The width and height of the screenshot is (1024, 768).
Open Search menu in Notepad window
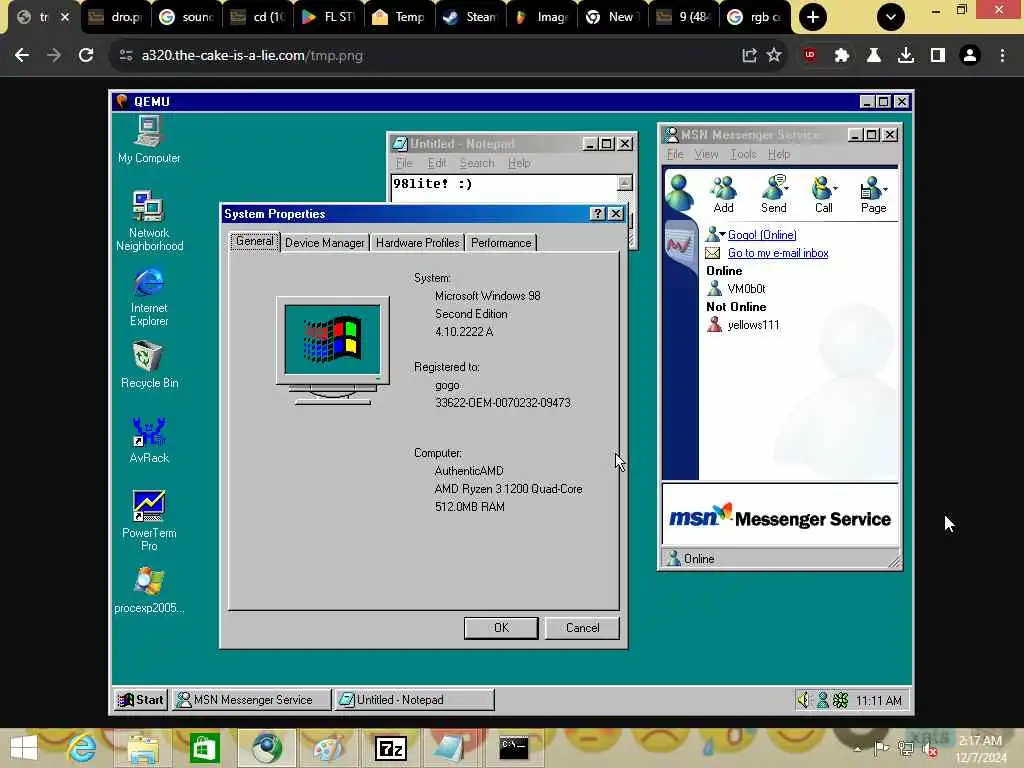pyautogui.click(x=477, y=163)
